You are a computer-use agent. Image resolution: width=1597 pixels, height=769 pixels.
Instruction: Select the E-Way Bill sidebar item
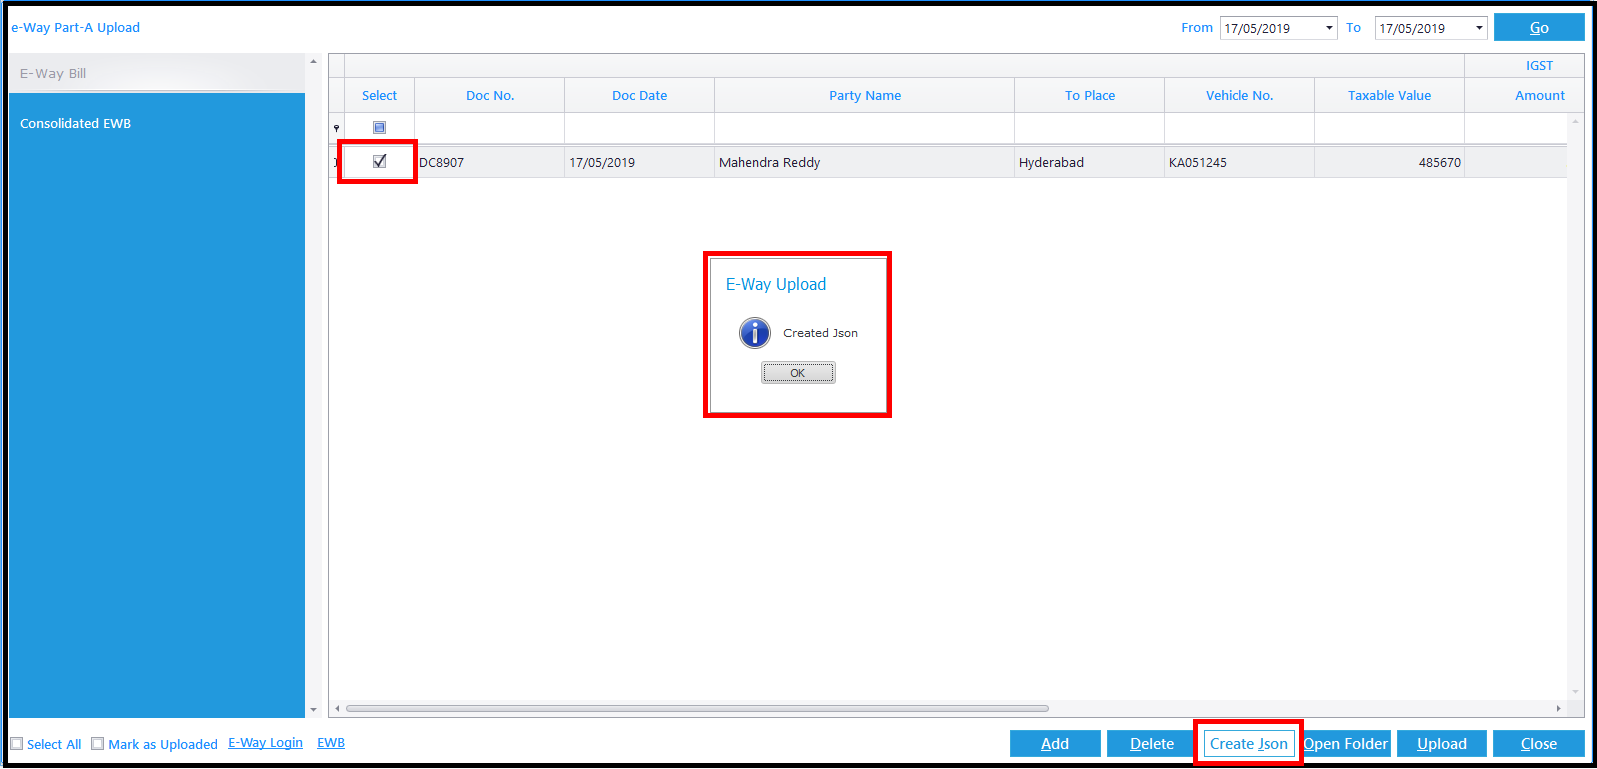coord(157,73)
